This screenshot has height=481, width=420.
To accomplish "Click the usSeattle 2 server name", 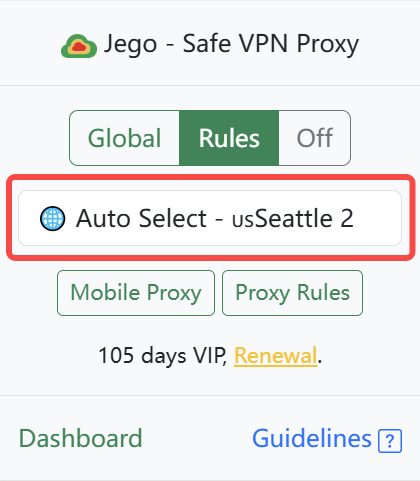I will 293,218.
